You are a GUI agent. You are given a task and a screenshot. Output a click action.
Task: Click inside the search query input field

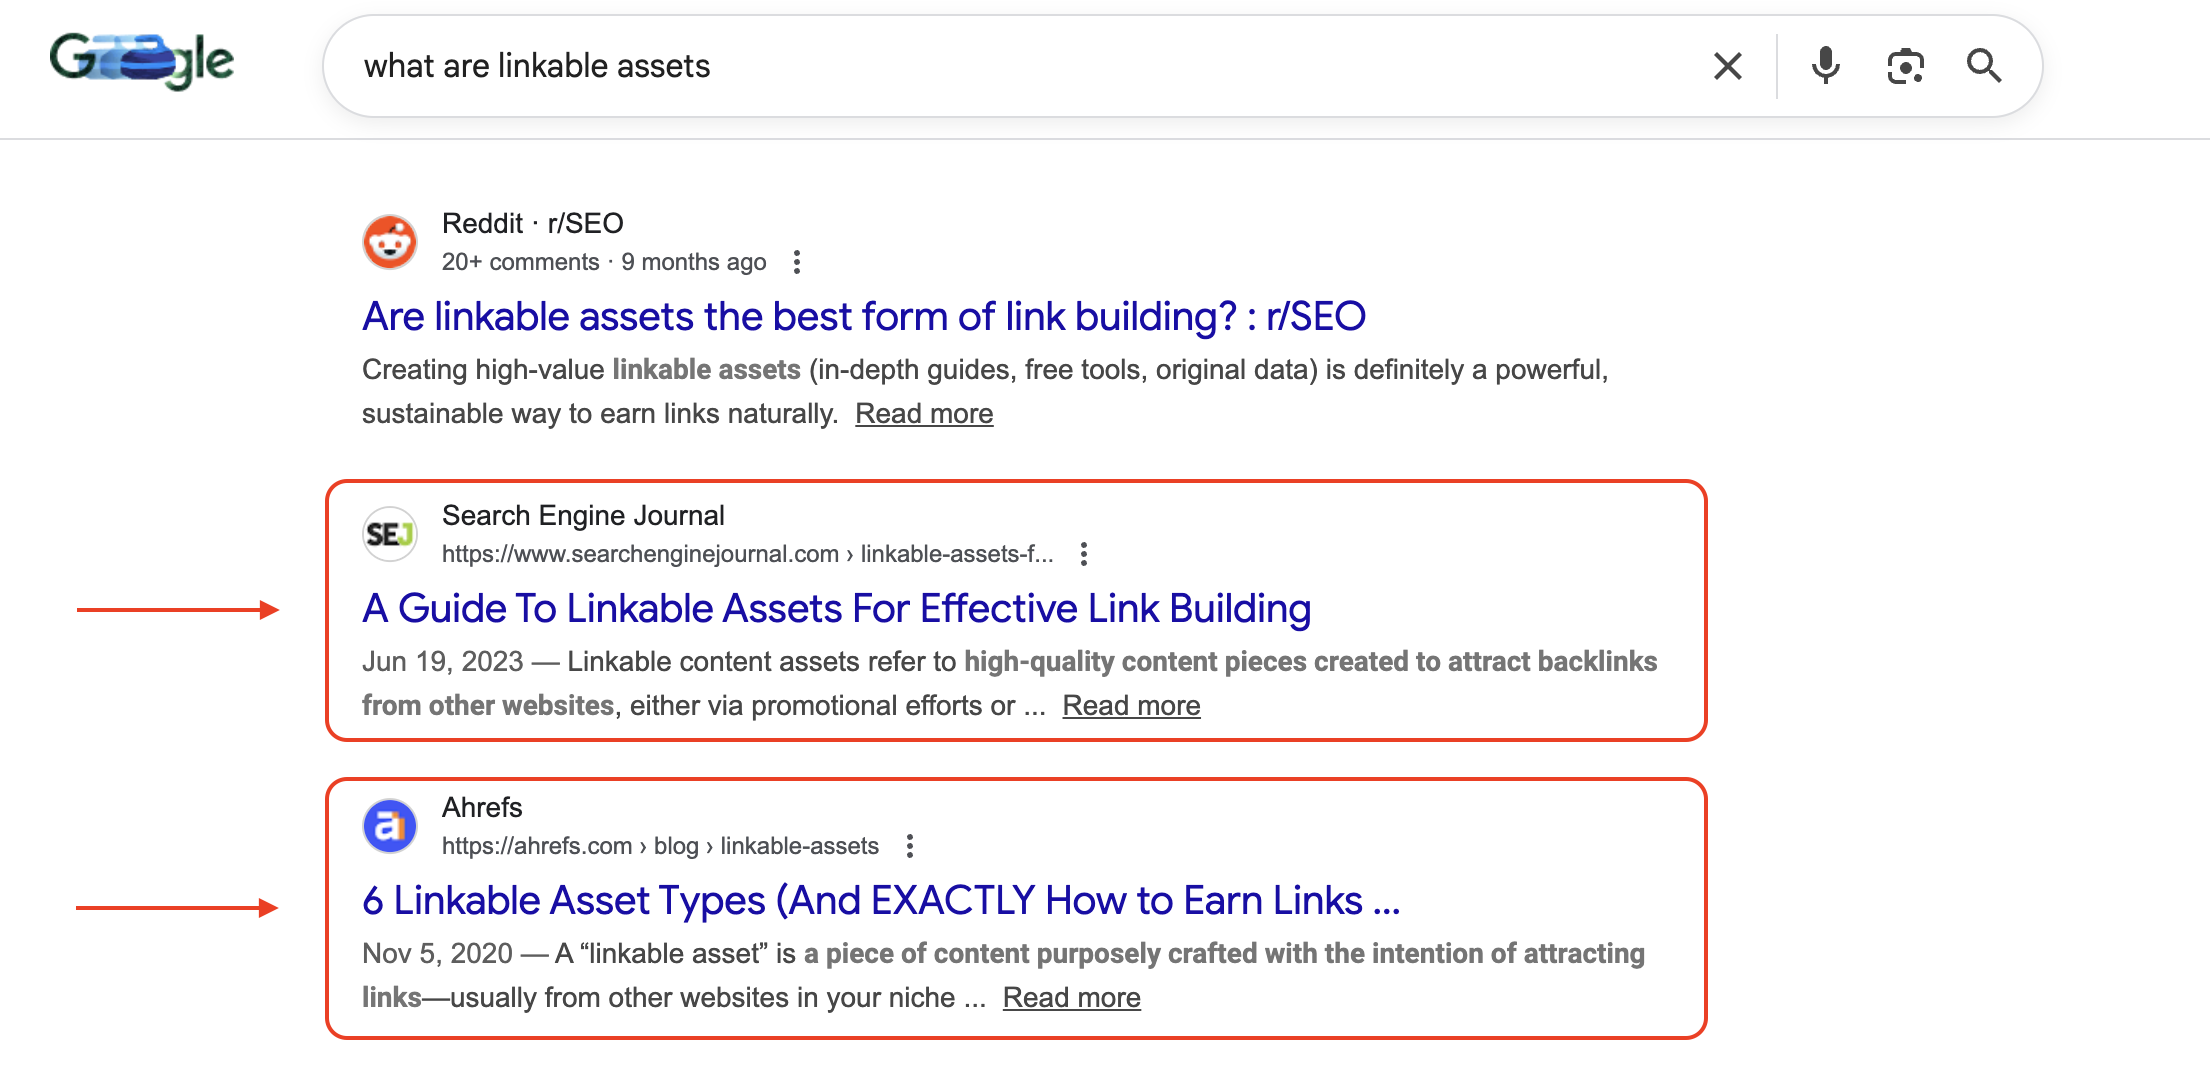click(800, 65)
